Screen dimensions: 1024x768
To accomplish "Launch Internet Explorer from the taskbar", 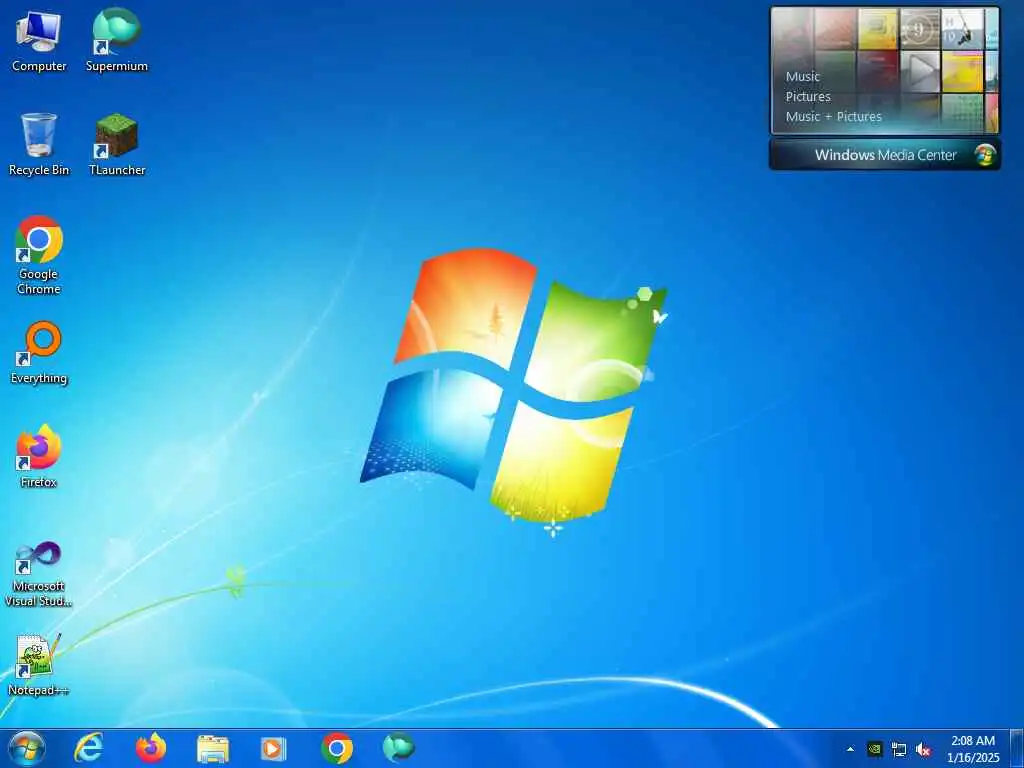I will click(89, 748).
